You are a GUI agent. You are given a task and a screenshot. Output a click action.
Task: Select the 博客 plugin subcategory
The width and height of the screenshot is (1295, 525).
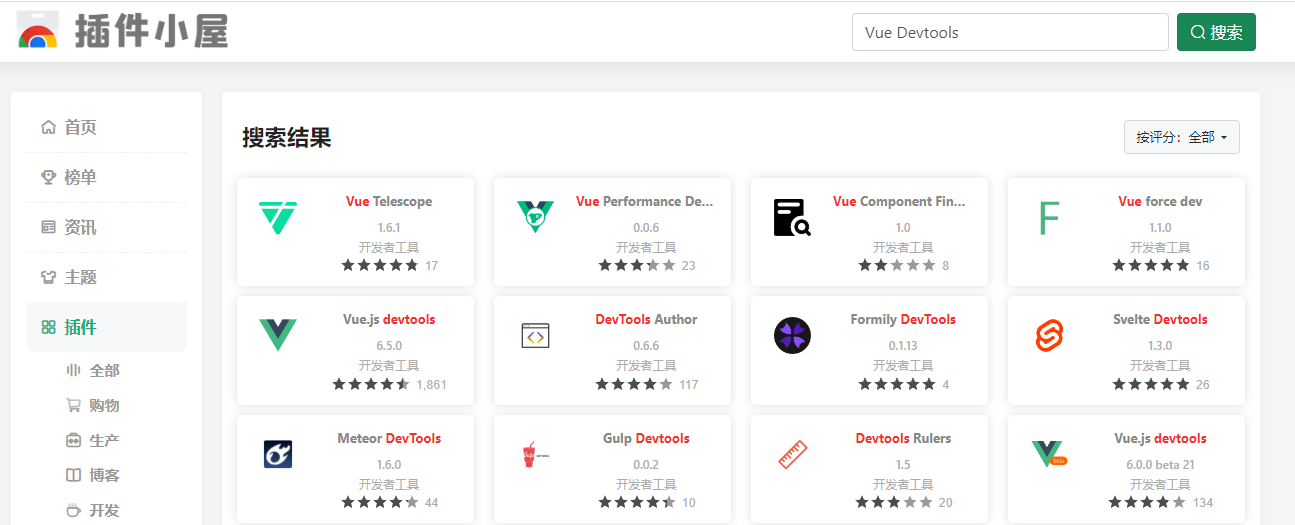pos(106,475)
